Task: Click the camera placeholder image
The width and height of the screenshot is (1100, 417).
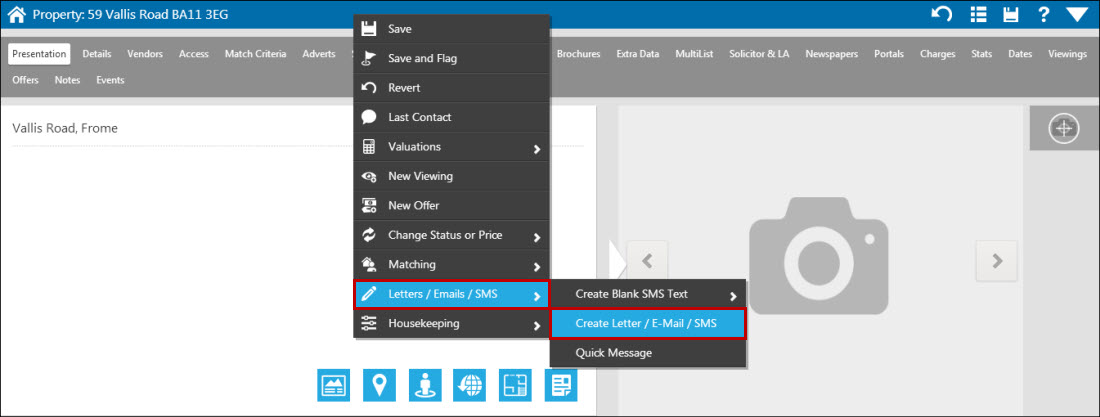Action: 819,255
